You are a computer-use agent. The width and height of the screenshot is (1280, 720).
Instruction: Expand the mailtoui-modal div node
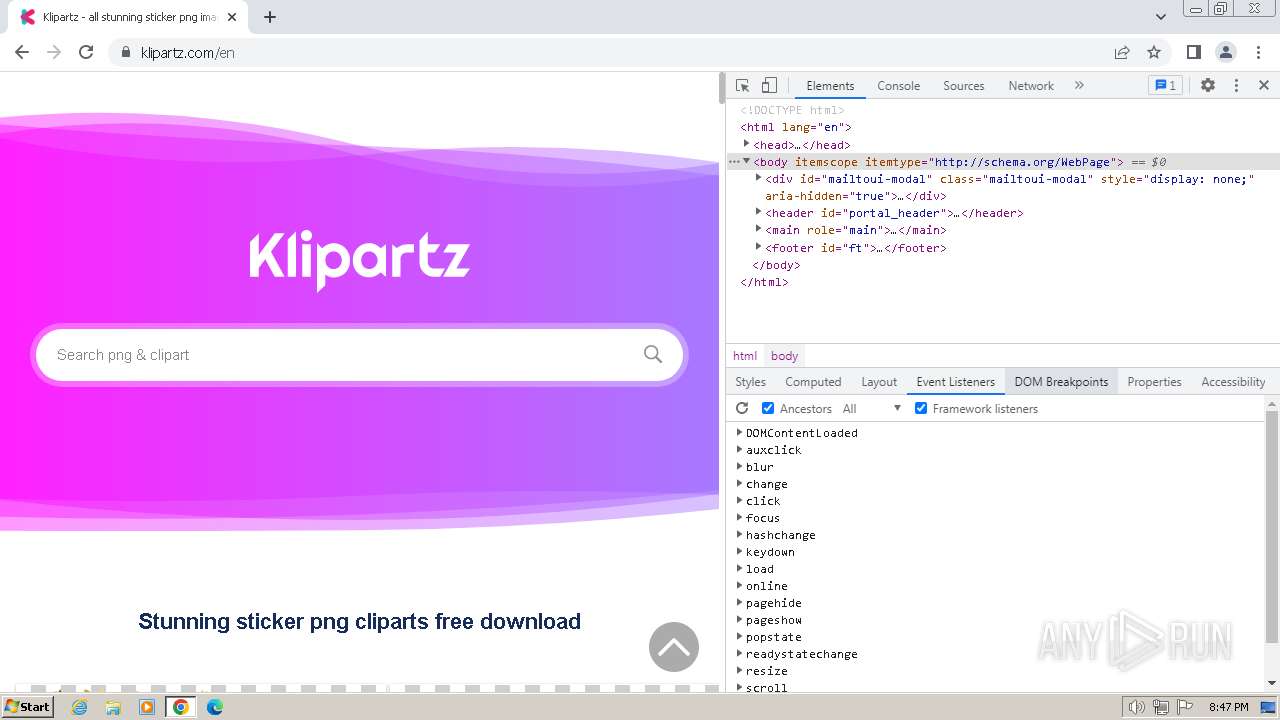[x=759, y=178]
